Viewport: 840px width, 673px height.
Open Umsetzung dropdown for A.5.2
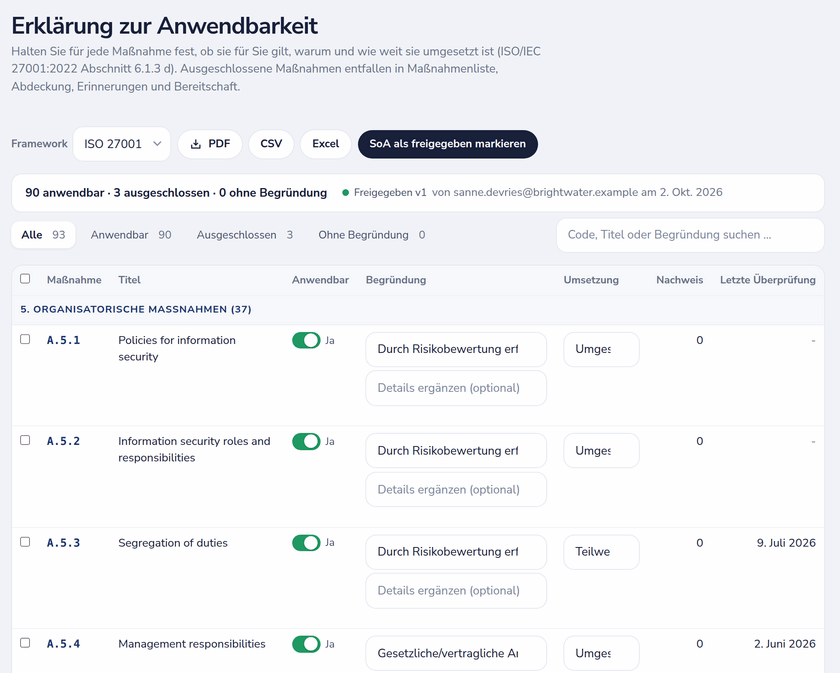[601, 451]
